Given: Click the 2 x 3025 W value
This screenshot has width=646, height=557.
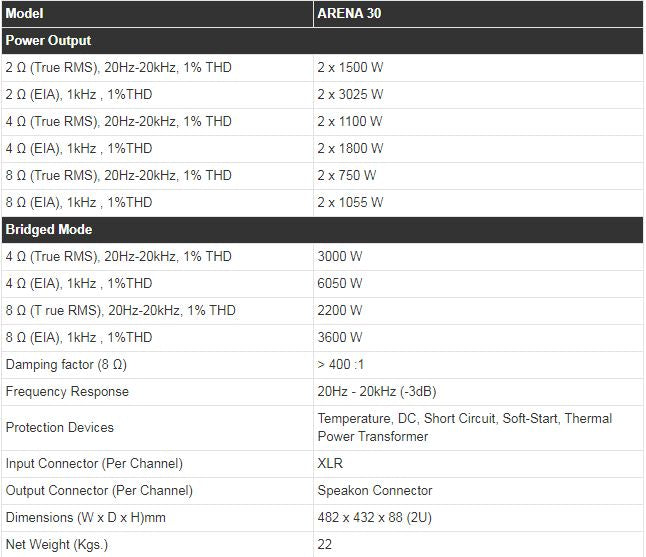Looking at the screenshot, I should click(350, 95).
